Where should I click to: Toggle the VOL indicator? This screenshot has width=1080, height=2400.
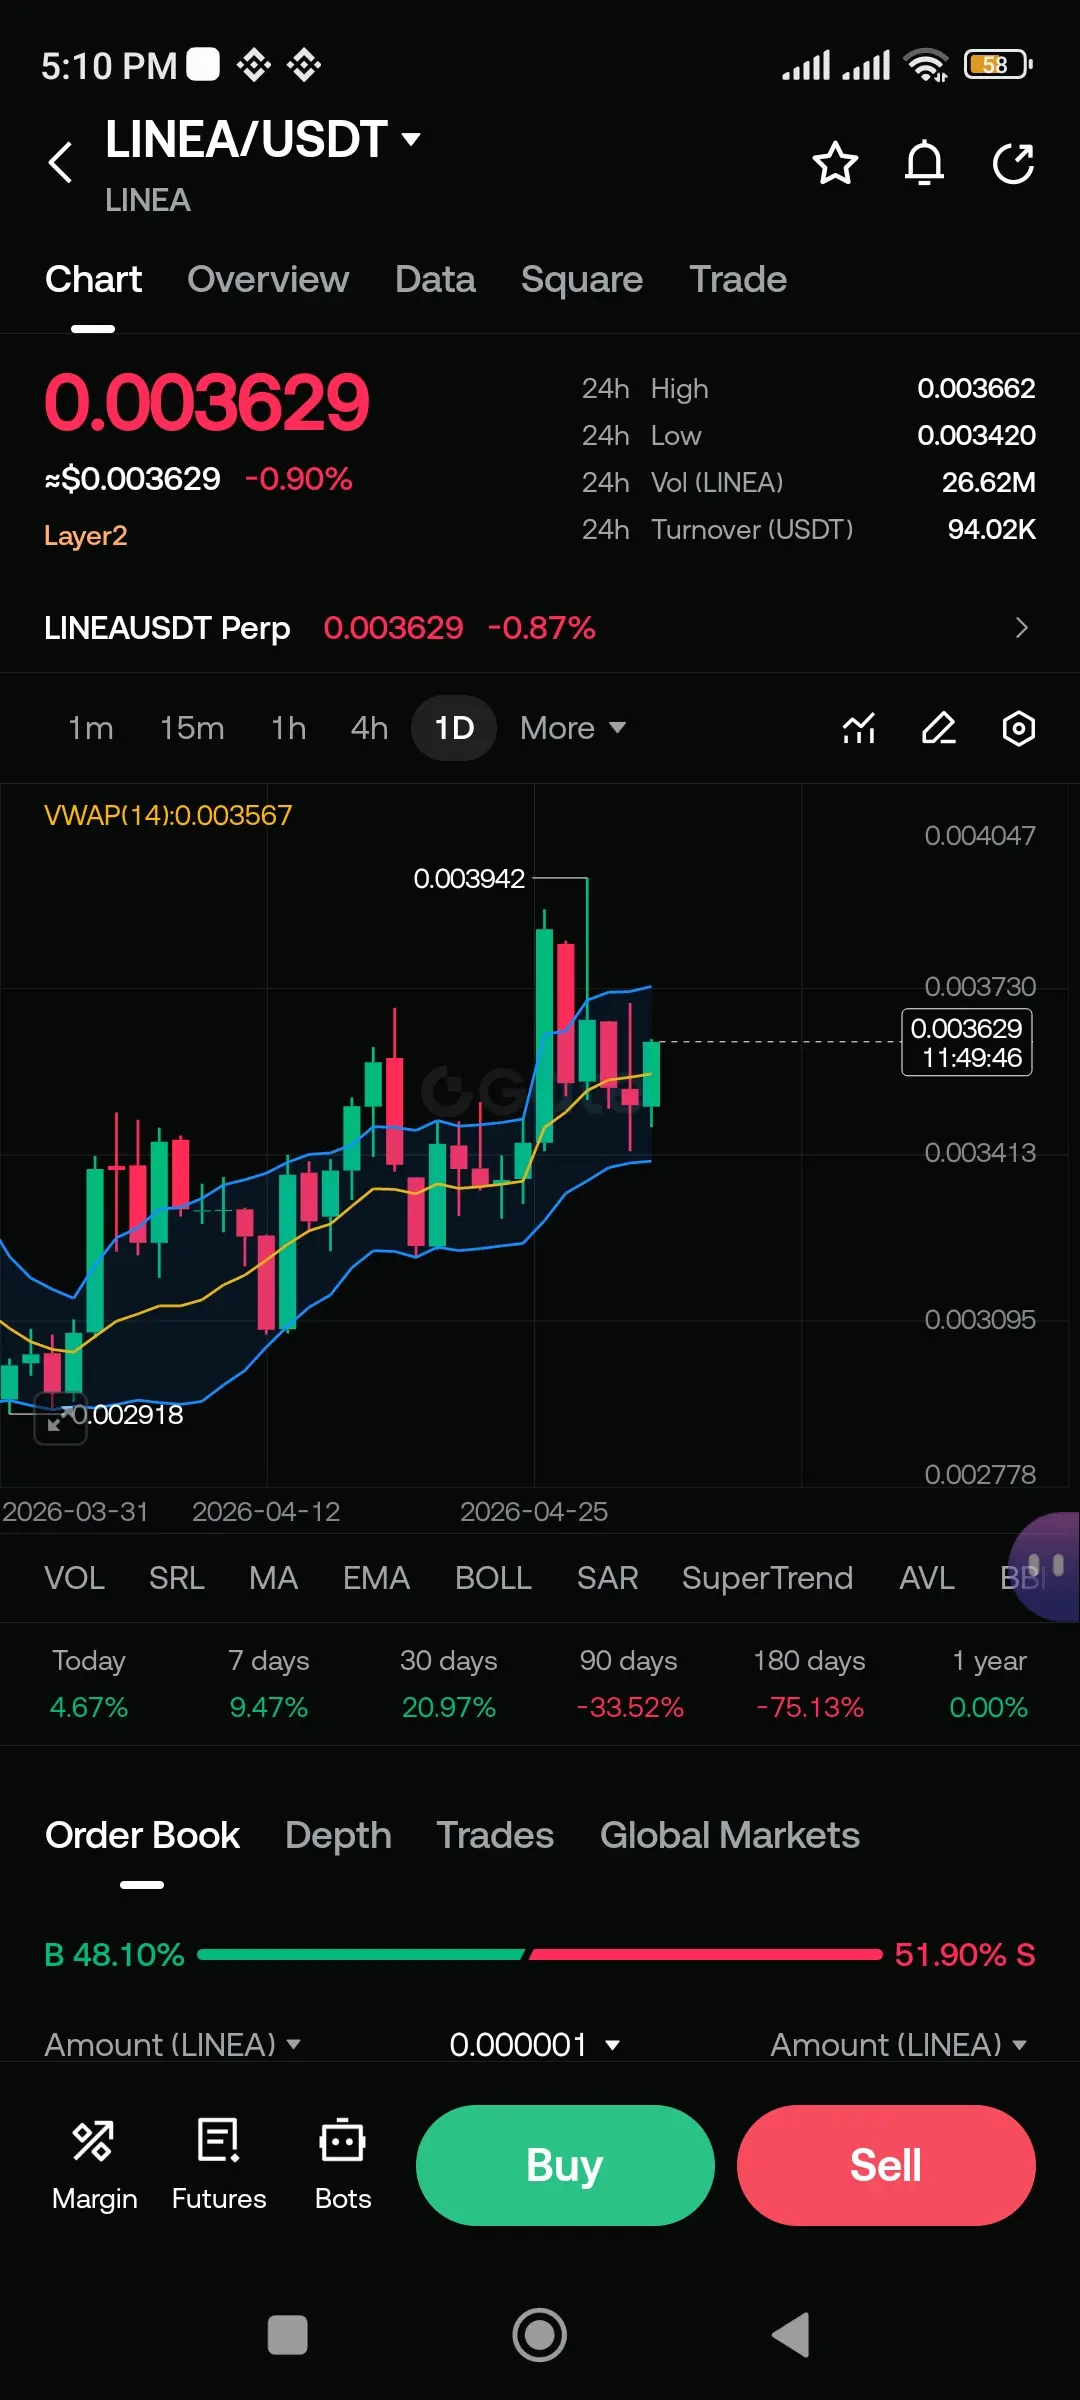[x=75, y=1578]
